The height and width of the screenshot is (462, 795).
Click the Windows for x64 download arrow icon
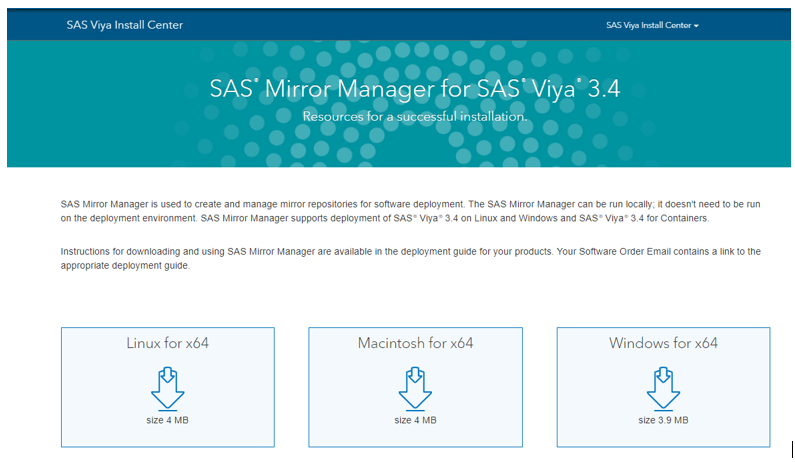click(663, 388)
